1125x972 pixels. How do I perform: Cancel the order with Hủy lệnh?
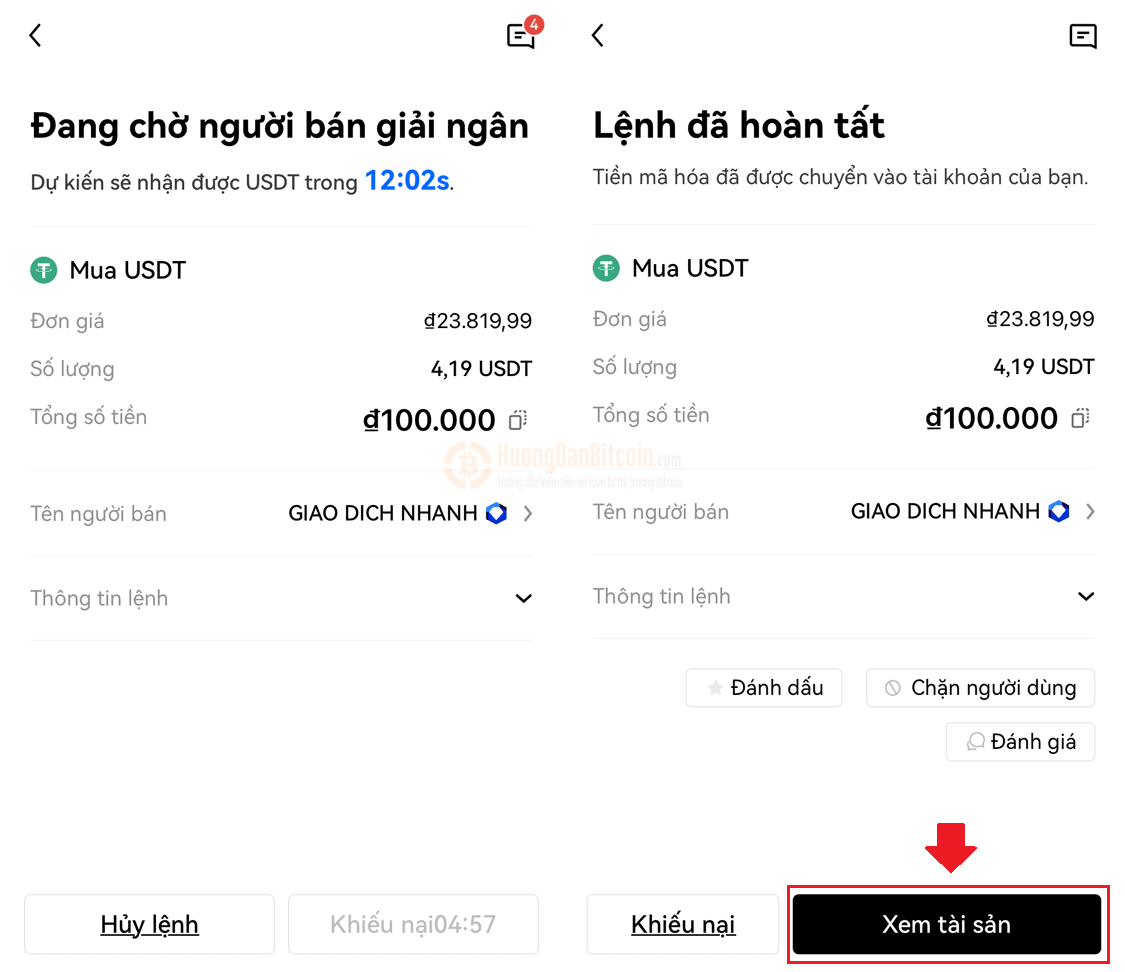pos(149,924)
